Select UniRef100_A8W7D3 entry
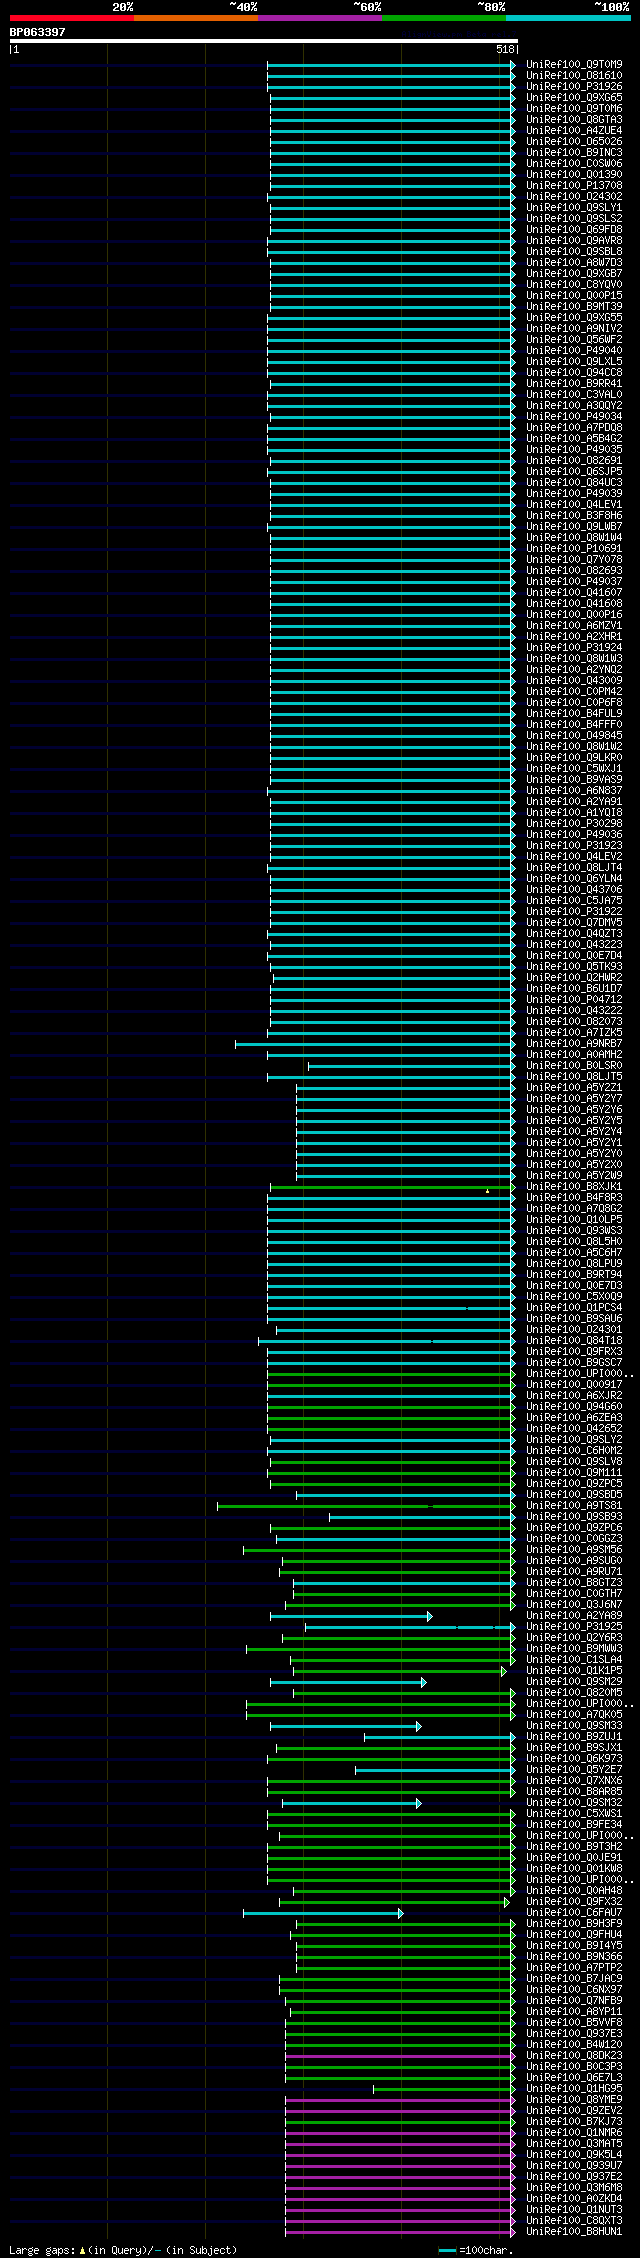 [x=575, y=263]
